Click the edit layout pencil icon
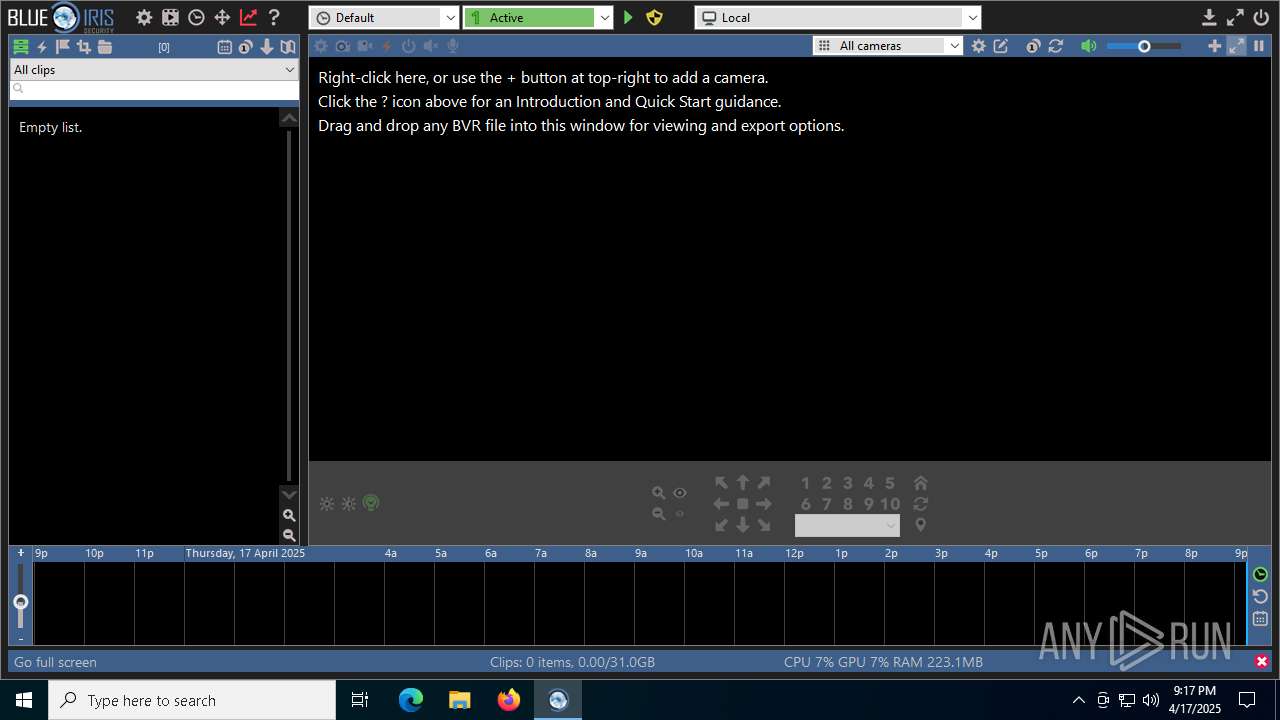The height and width of the screenshot is (720, 1280). tap(1000, 46)
